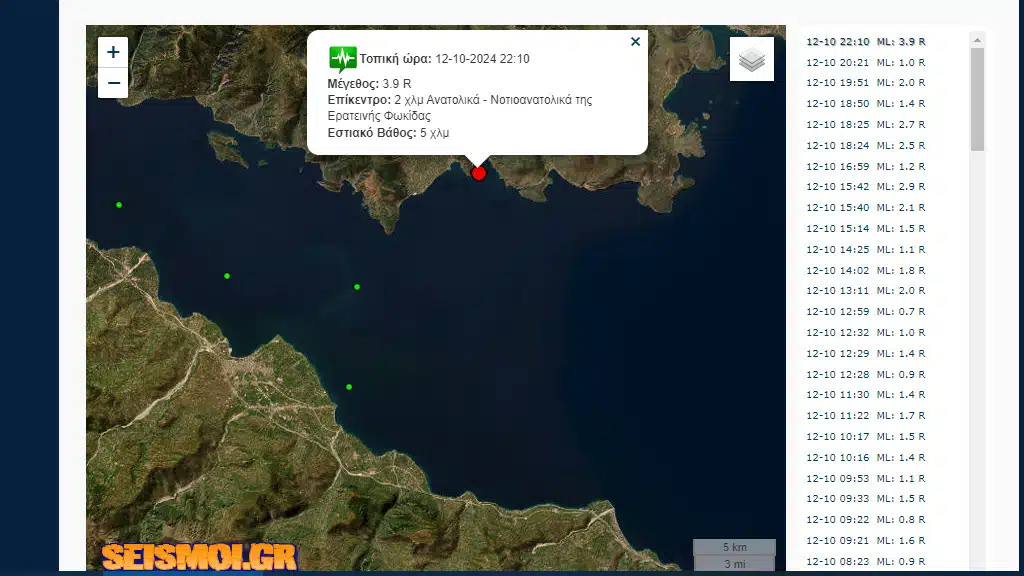The image size is (1024, 576).
Task: Open the map layers selector
Action: point(751,60)
